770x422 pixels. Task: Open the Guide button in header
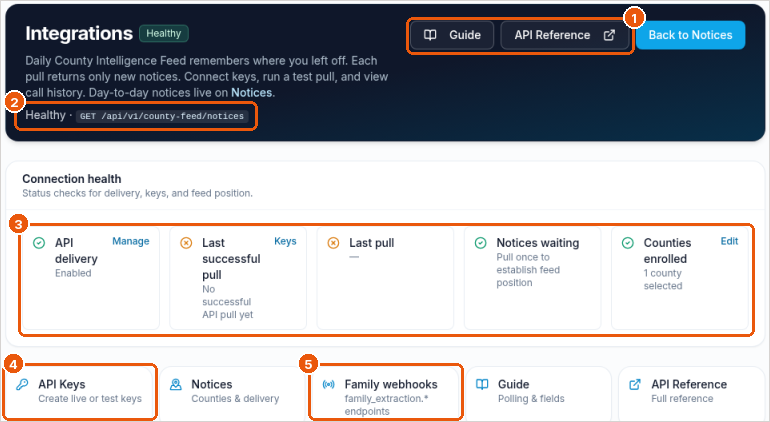(452, 35)
